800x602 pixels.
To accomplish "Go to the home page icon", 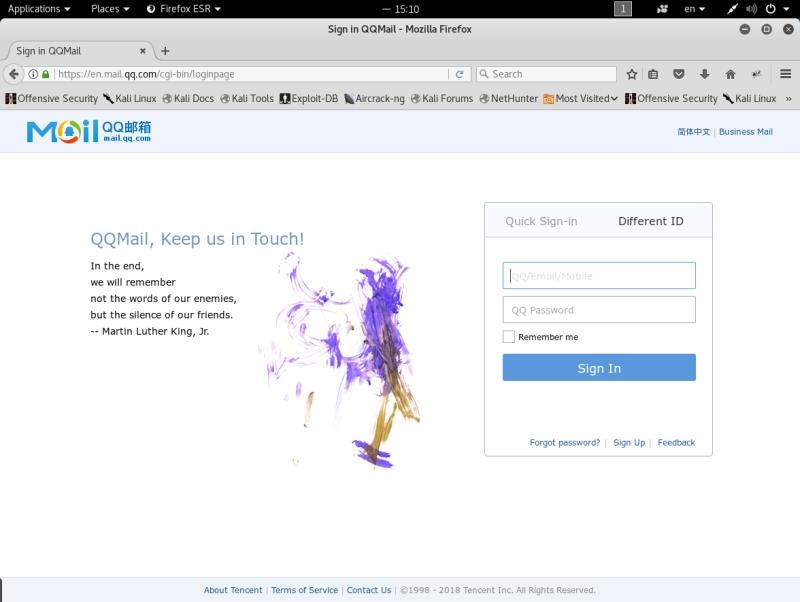I will tap(731, 74).
